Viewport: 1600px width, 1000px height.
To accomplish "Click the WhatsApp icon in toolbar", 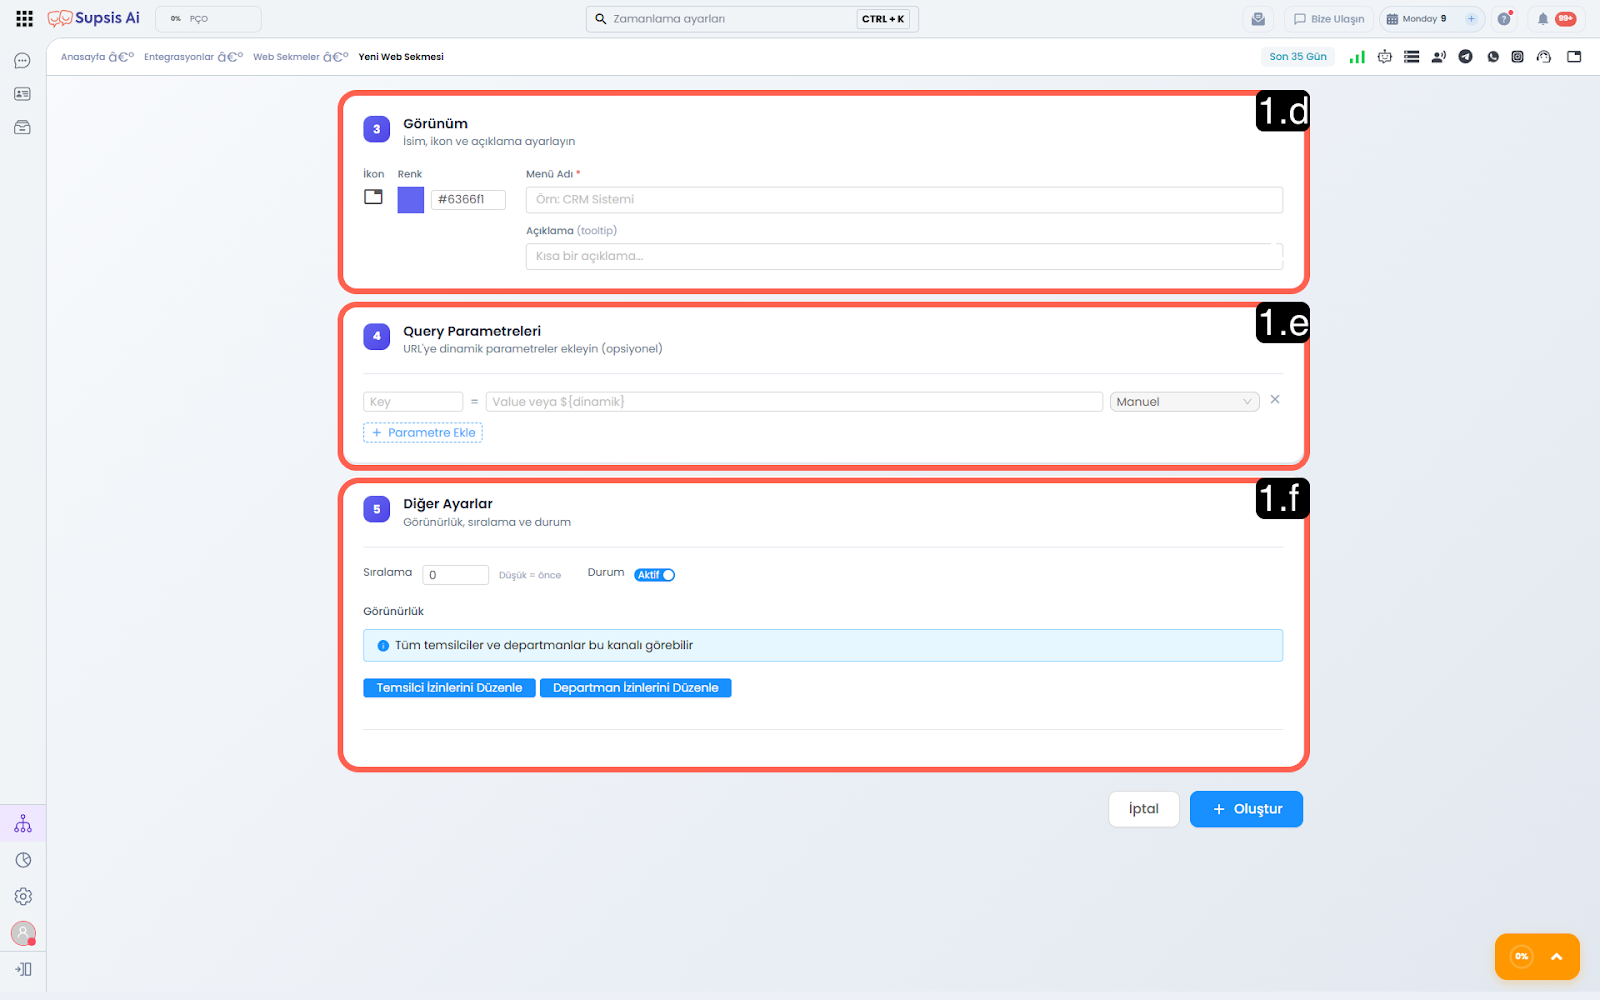I will tap(1492, 57).
